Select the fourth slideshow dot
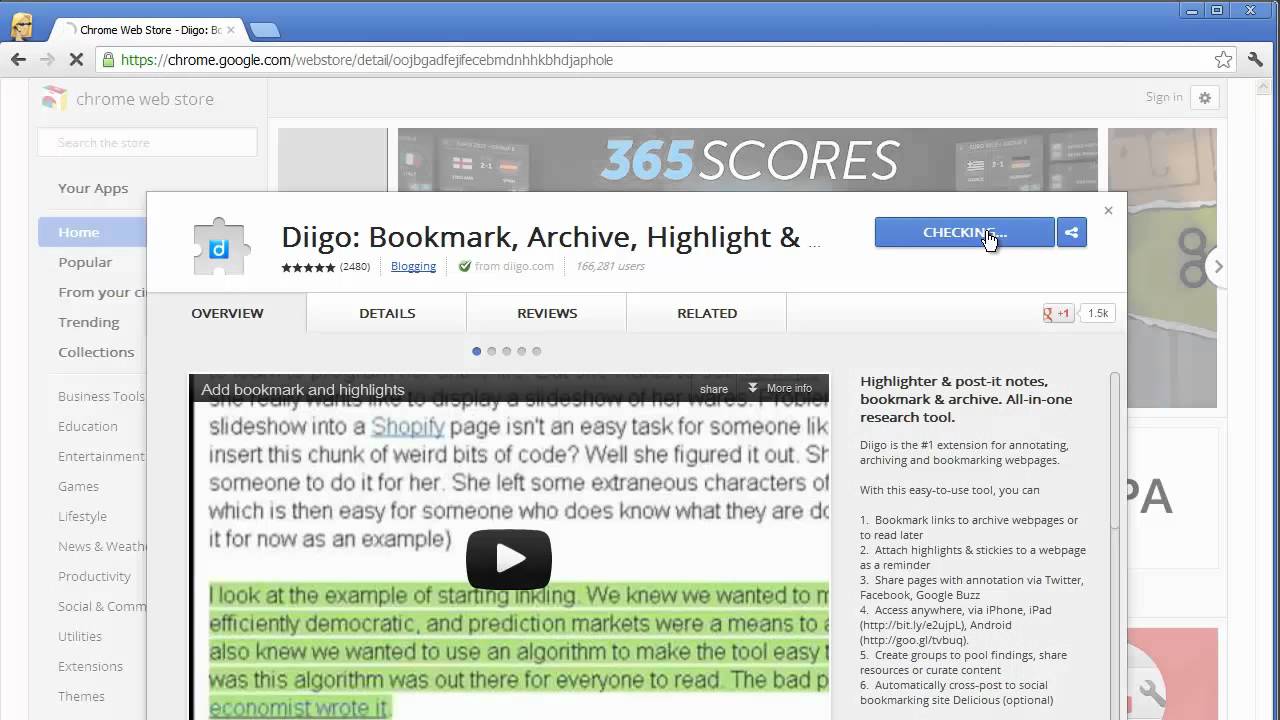 click(x=522, y=351)
